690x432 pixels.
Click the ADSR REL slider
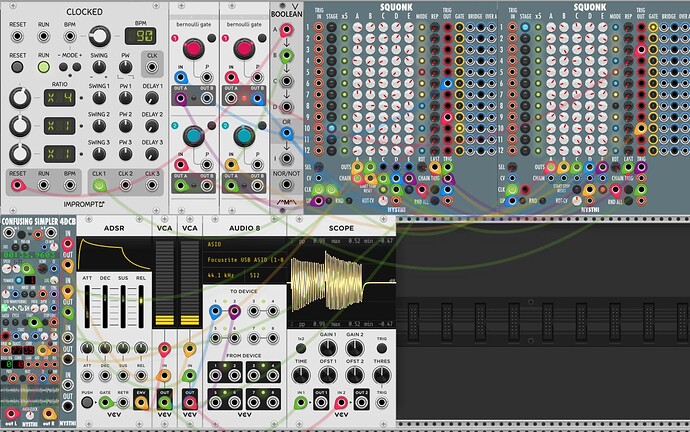tap(141, 306)
